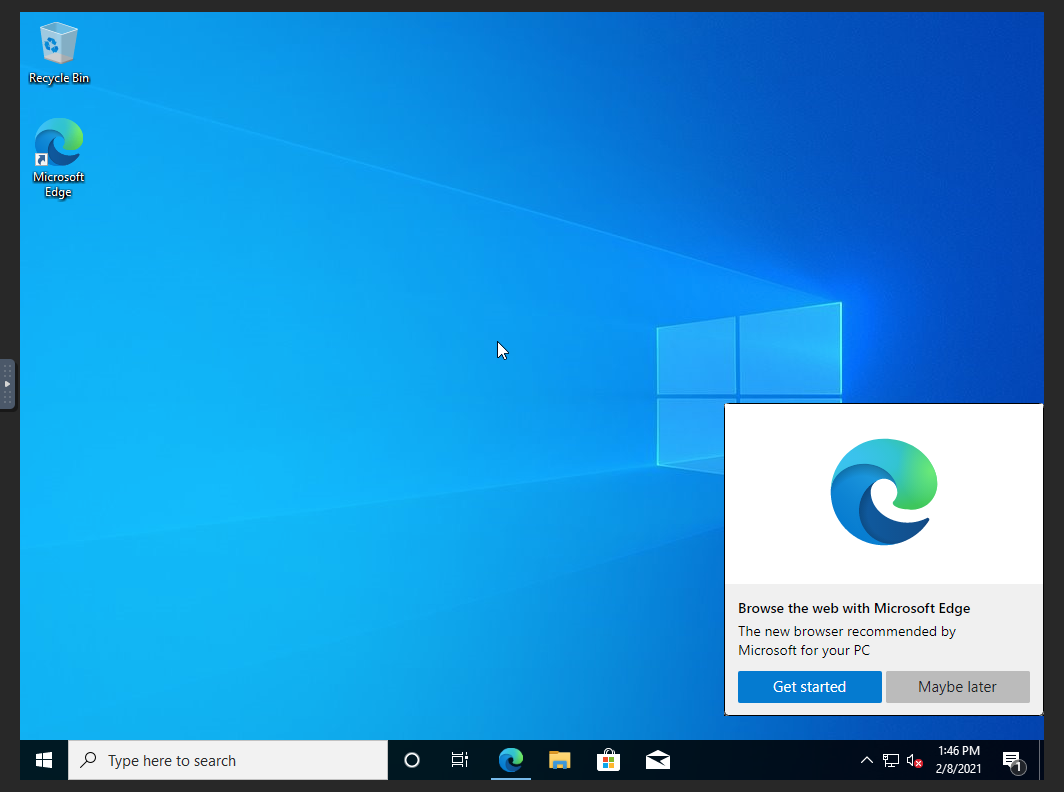Open the Recycle Bin desktop icon

(x=58, y=52)
